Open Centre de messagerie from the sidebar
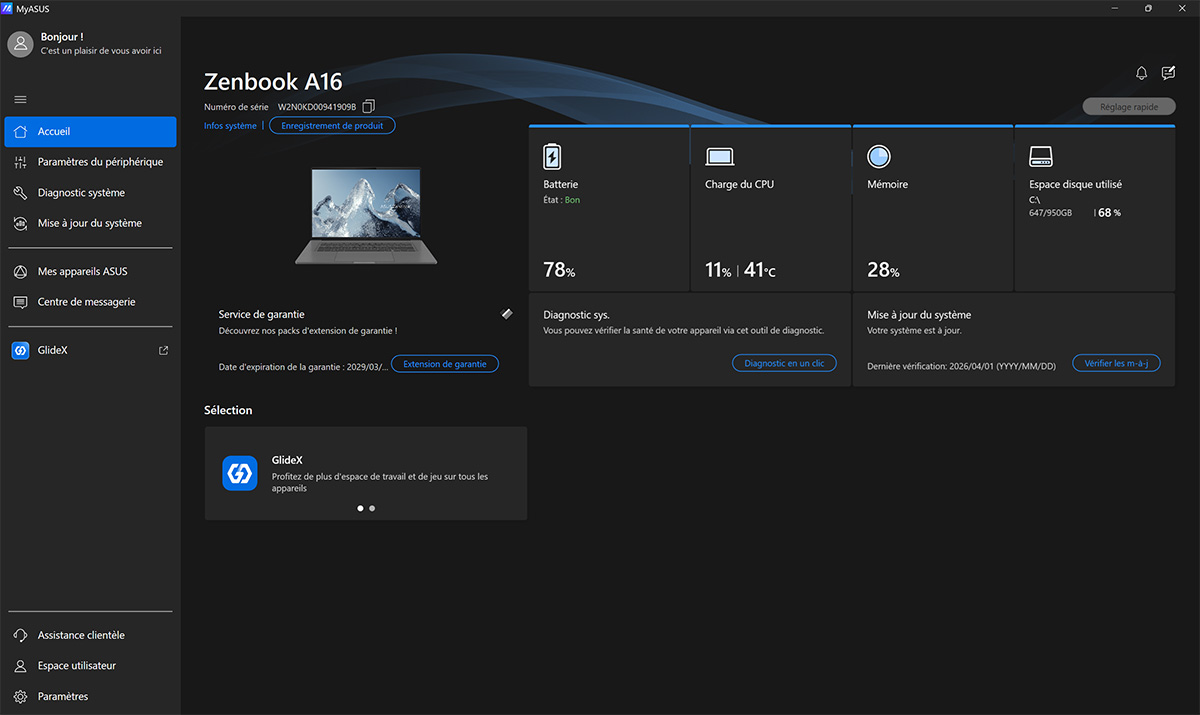Screen dimensions: 1200x715 pos(20,301)
